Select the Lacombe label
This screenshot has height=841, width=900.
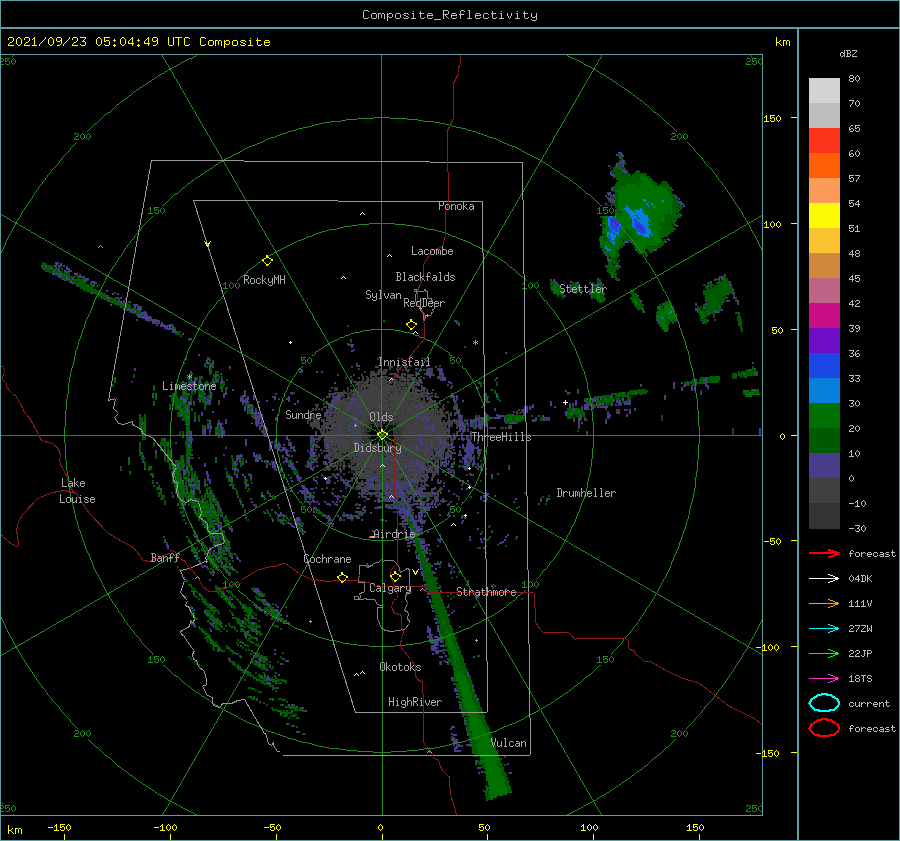[432, 251]
